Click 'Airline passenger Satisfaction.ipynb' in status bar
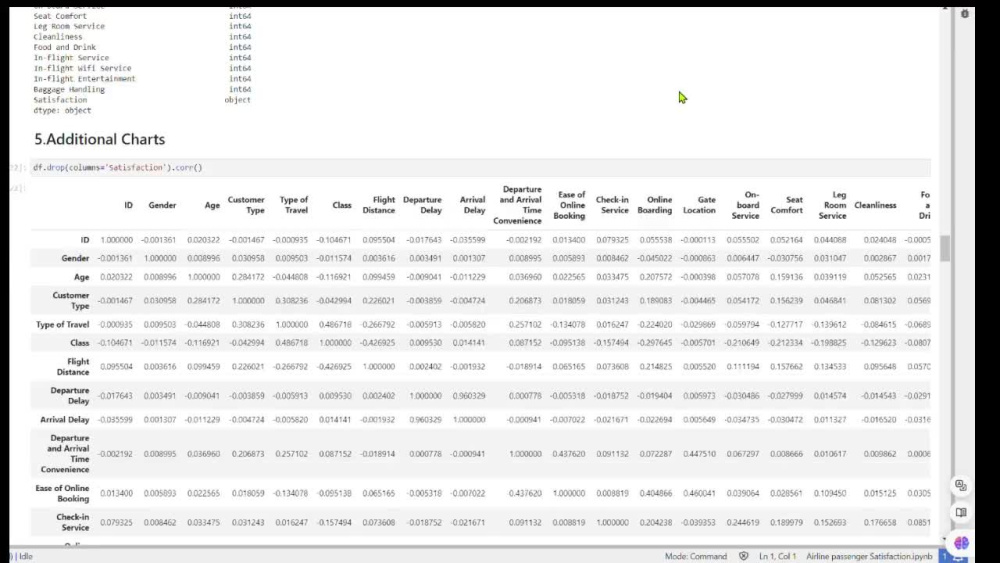Viewport: 1000px width, 563px height. pos(869,556)
